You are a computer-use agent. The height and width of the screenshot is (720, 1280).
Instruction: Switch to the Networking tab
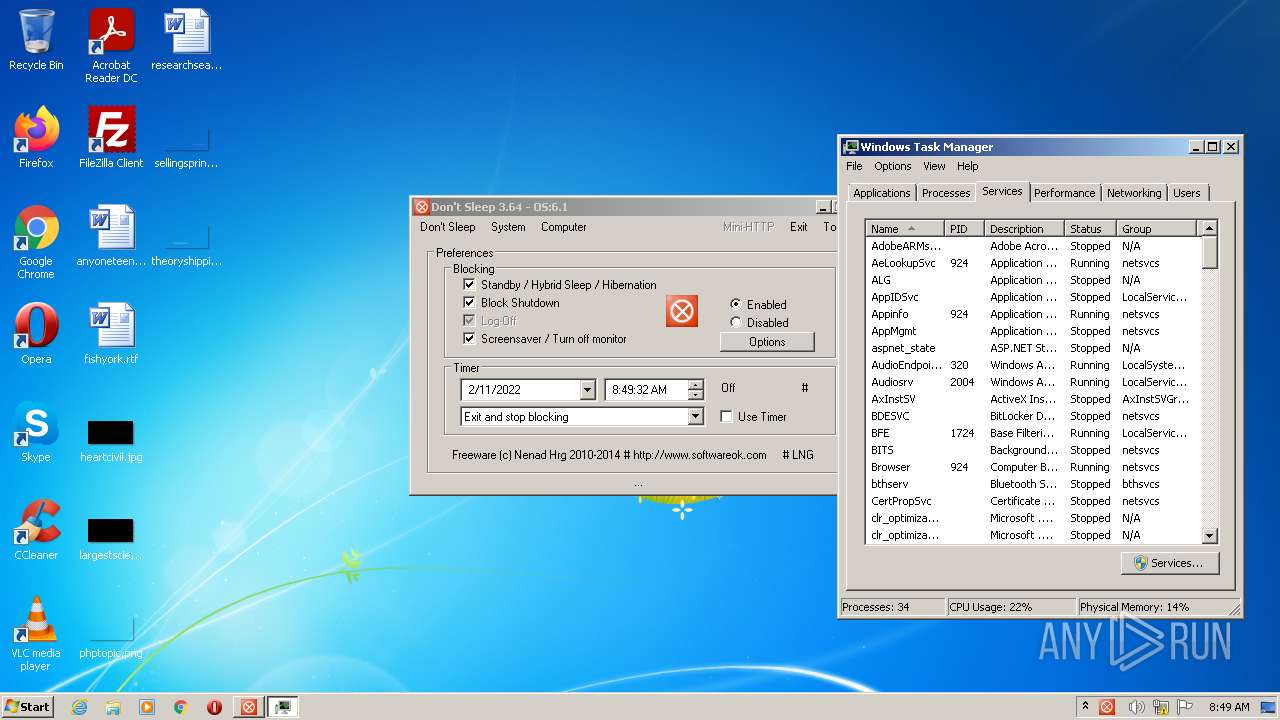(x=1134, y=193)
